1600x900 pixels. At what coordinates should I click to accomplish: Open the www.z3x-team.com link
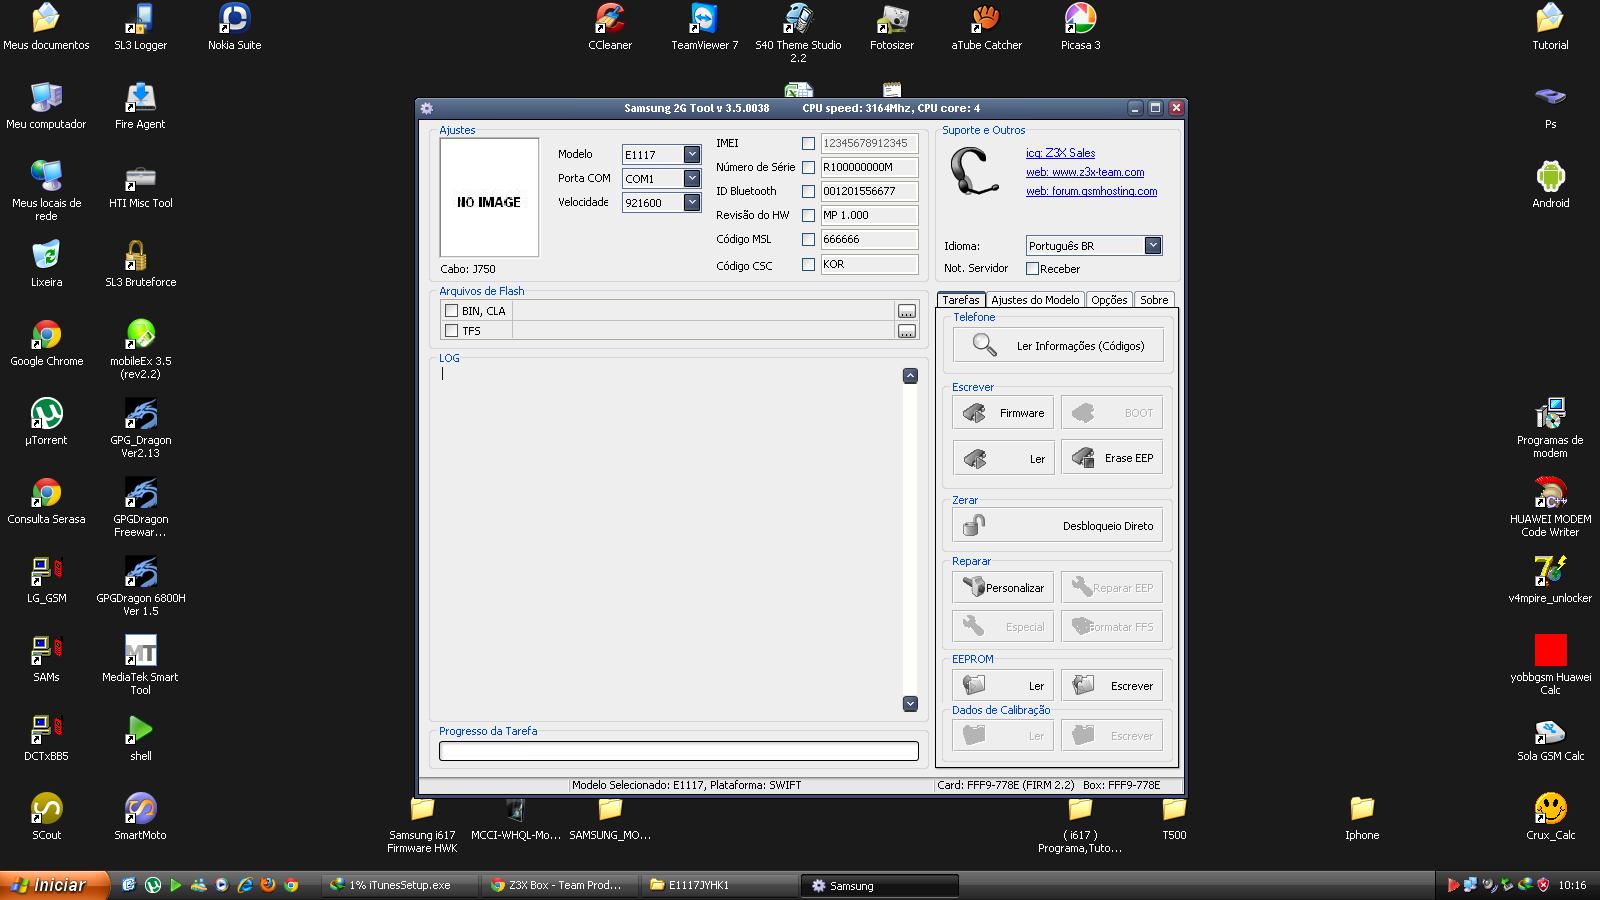(x=1085, y=172)
